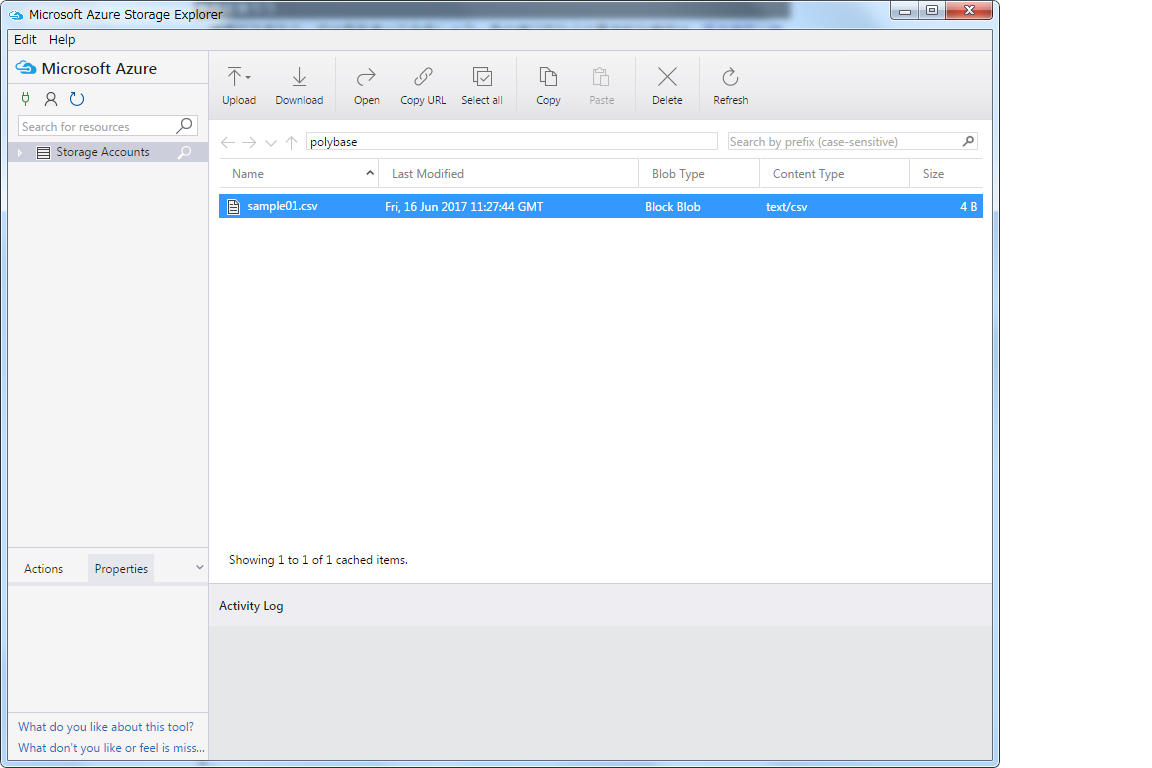Click the plug connect icon in sidebar
Screen dimensions: 1152x768
tap(25, 99)
